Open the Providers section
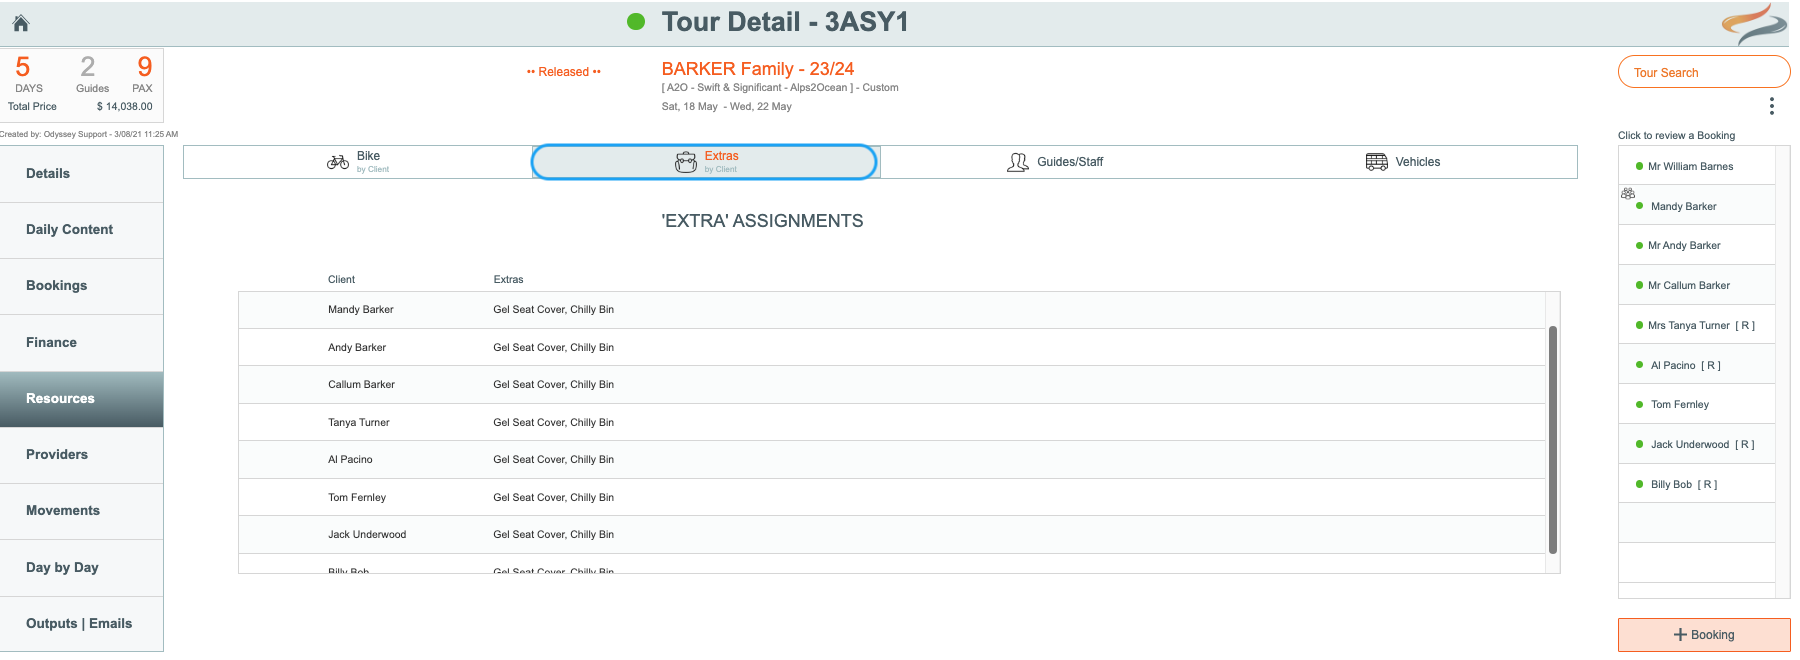Screen dimensions: 1800x660 [82, 455]
